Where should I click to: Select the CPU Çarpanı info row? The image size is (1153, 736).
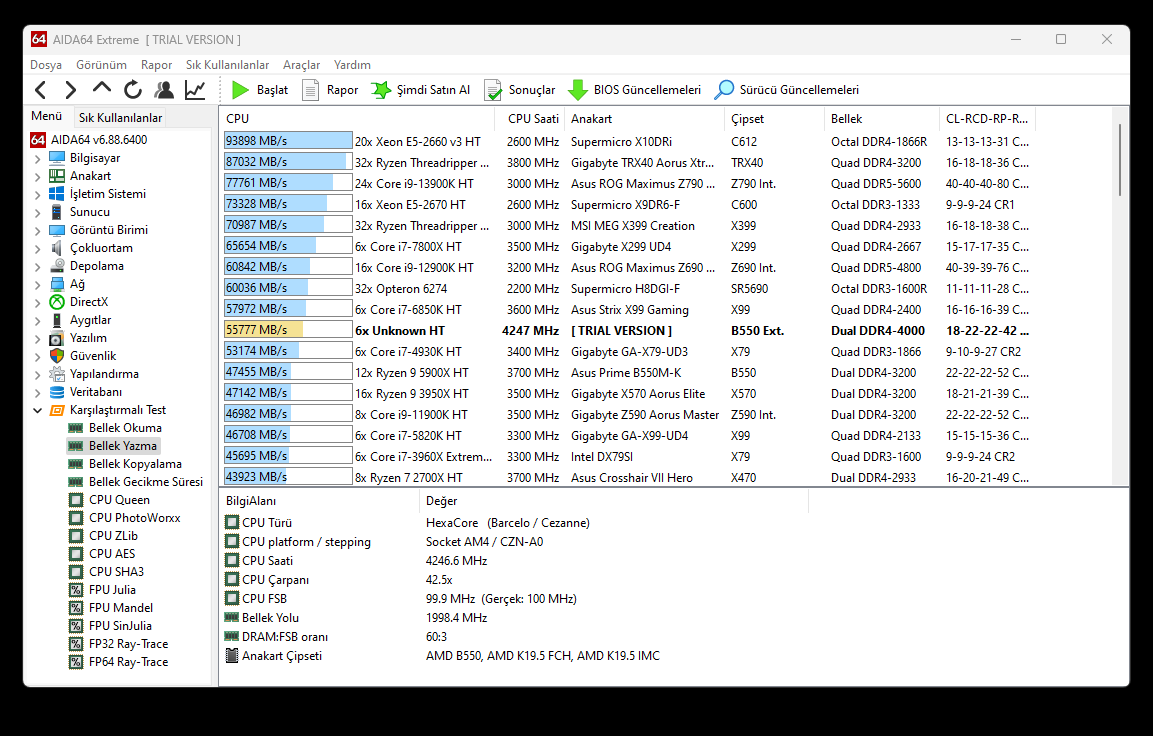click(x=515, y=579)
